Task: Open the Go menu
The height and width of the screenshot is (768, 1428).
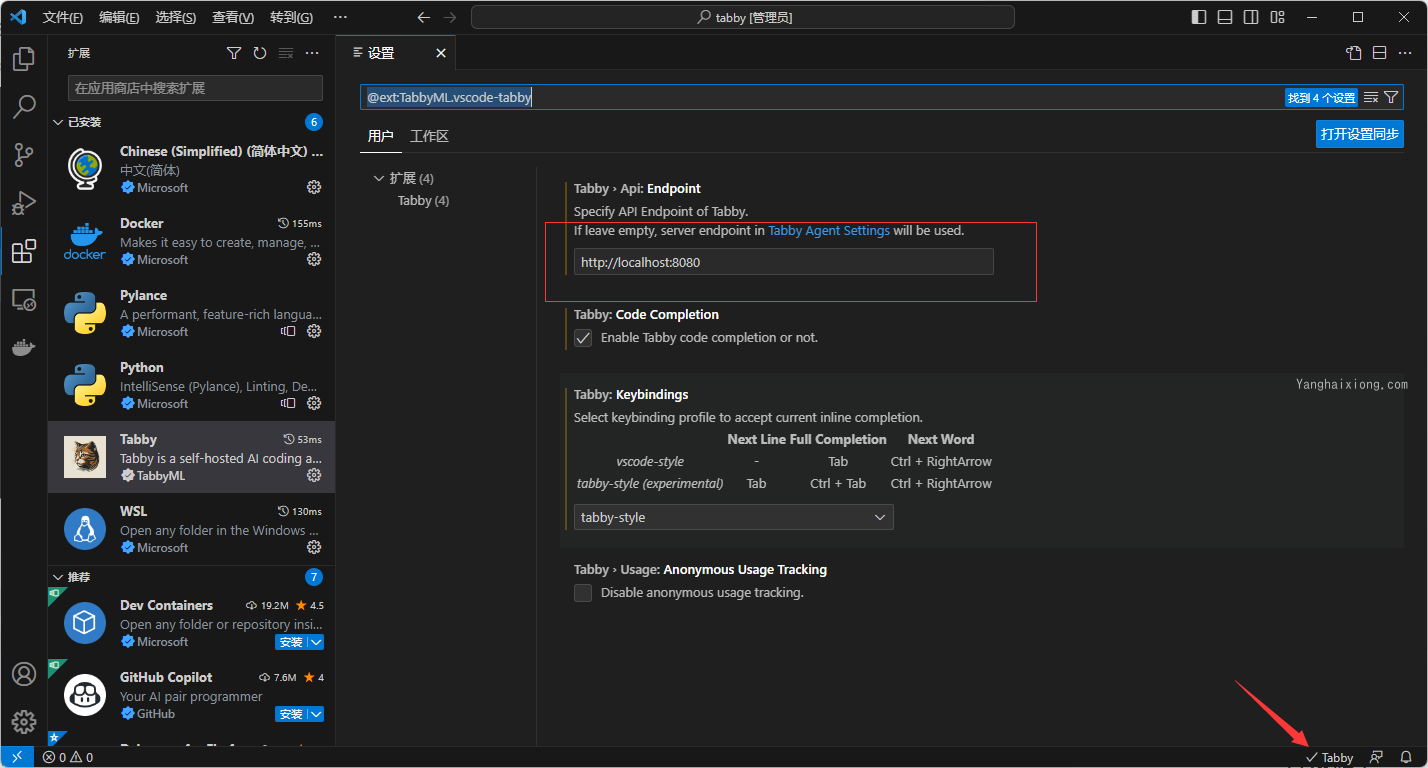Action: [291, 17]
